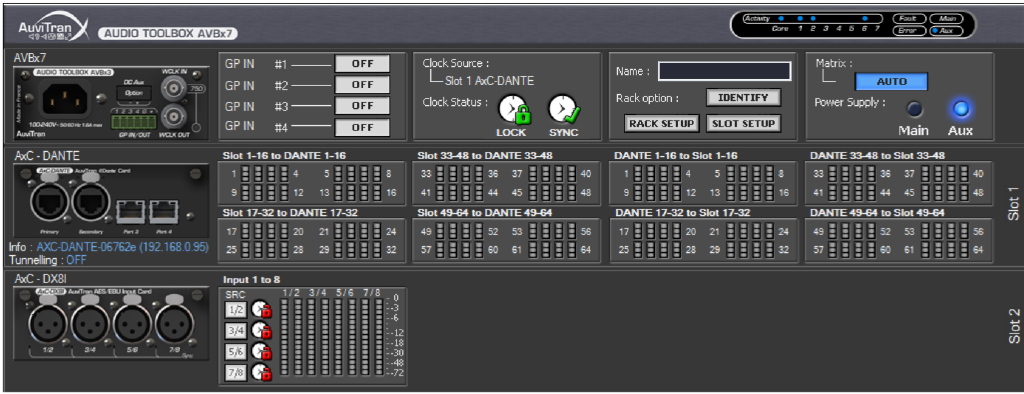Click Slot 49-64 to DANTE 49-64 meter panel
This screenshot has width=1024, height=394.
pyautogui.click(x=507, y=241)
